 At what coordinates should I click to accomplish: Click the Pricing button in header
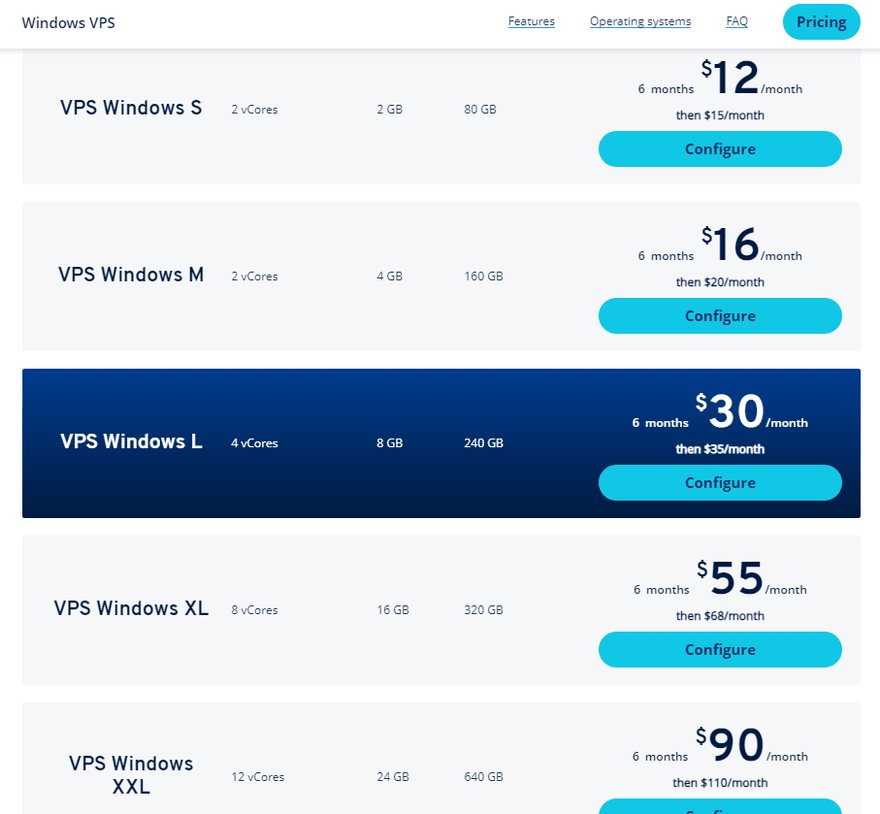pyautogui.click(x=821, y=22)
